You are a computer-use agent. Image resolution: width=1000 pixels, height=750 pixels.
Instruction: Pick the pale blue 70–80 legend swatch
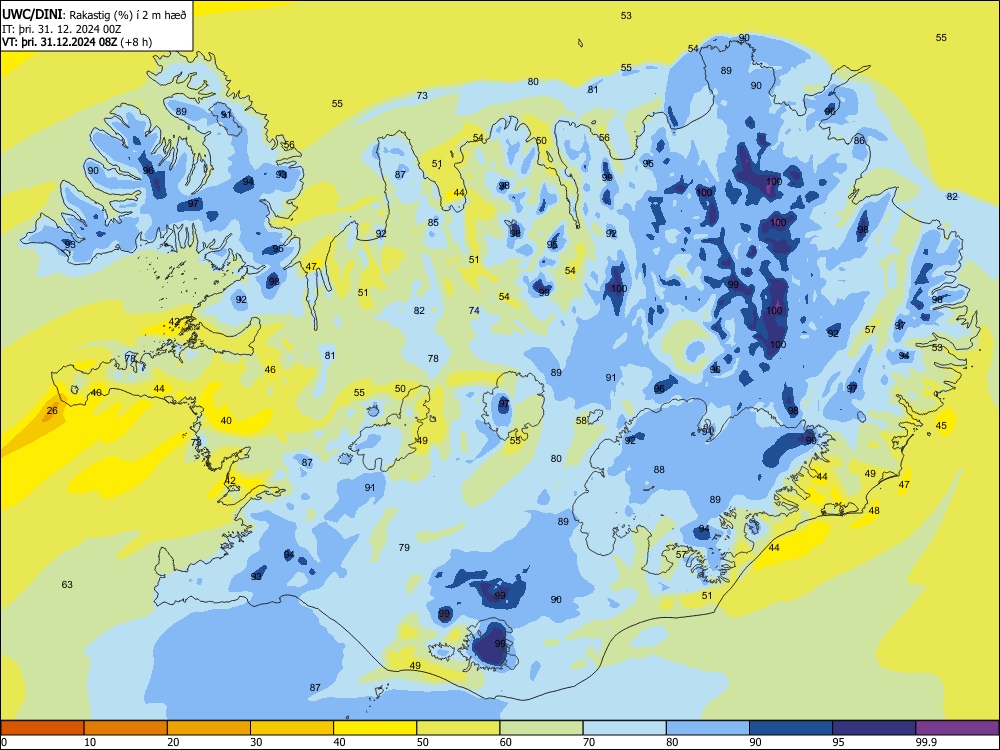(x=624, y=728)
